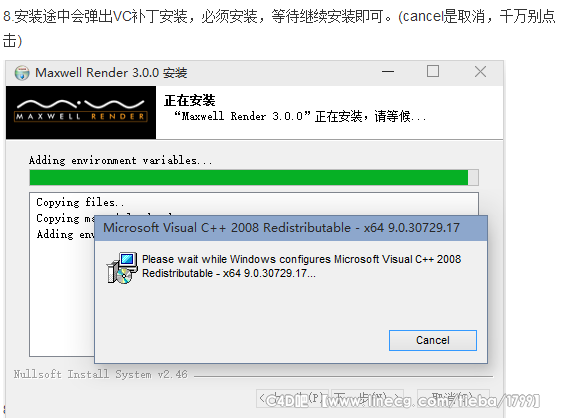Click the 正在安装 heading in the installer header
This screenshot has height=418, width=566.
tap(190, 100)
